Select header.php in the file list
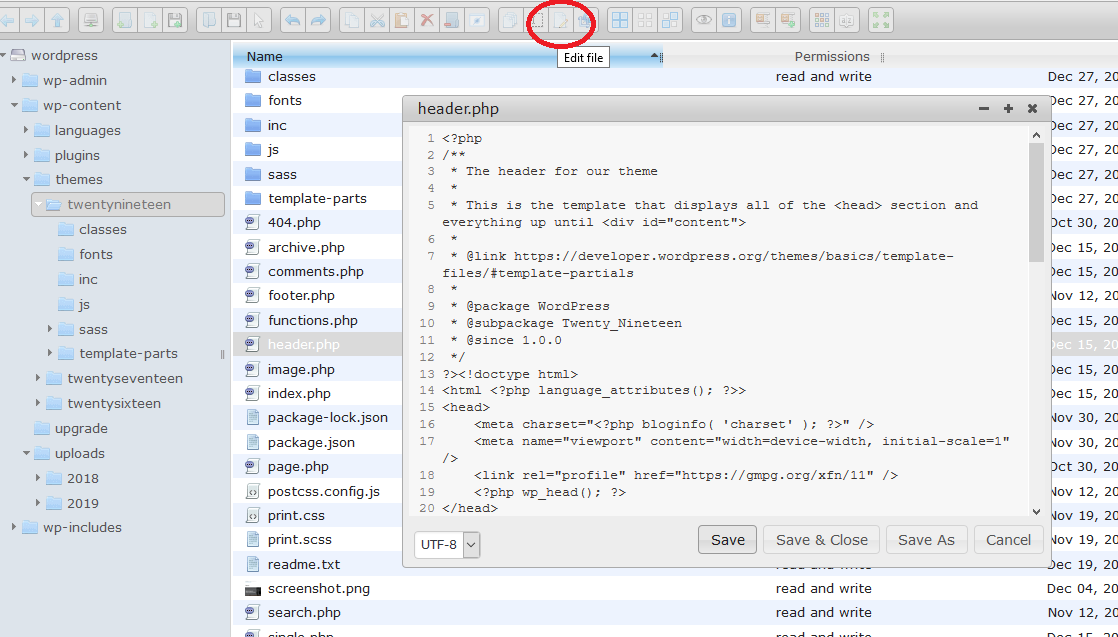Viewport: 1118px width, 637px height. click(303, 345)
